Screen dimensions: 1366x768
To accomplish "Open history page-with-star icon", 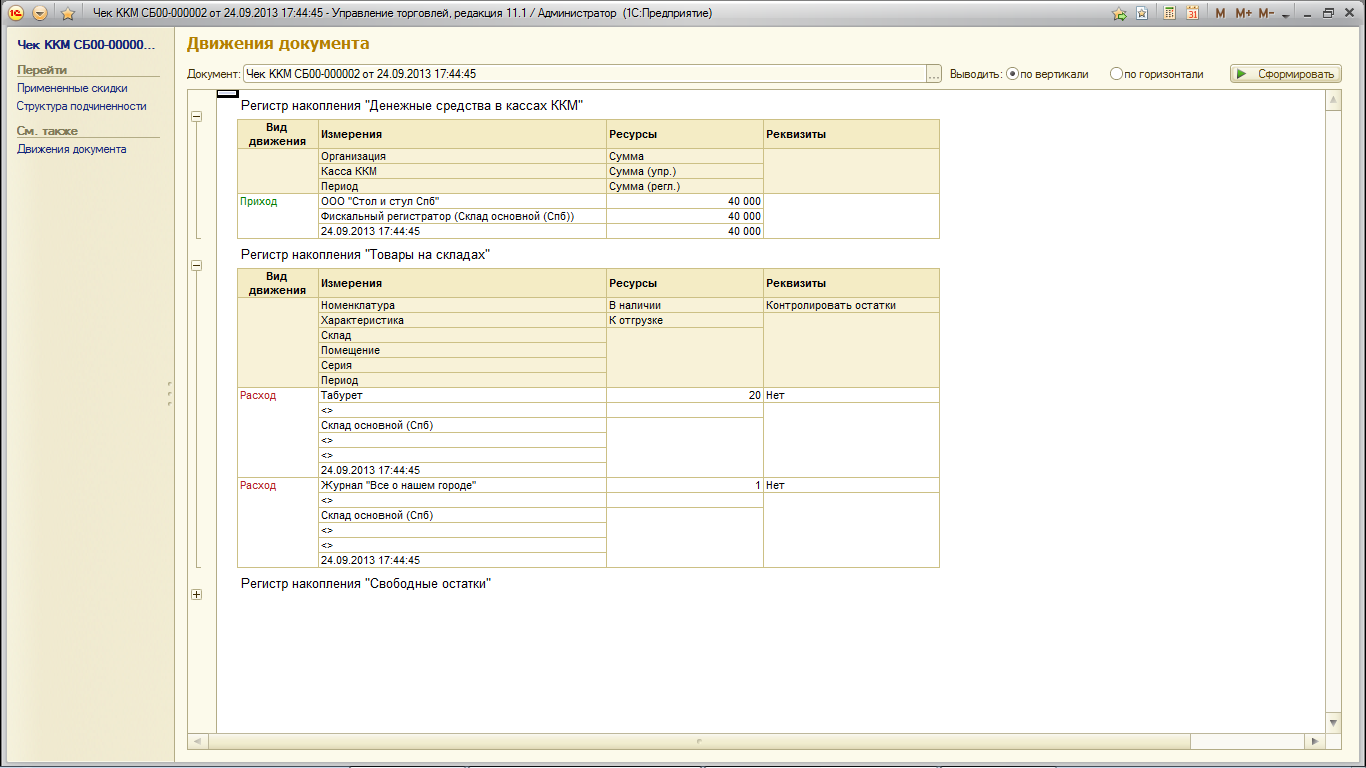I will tap(1142, 14).
